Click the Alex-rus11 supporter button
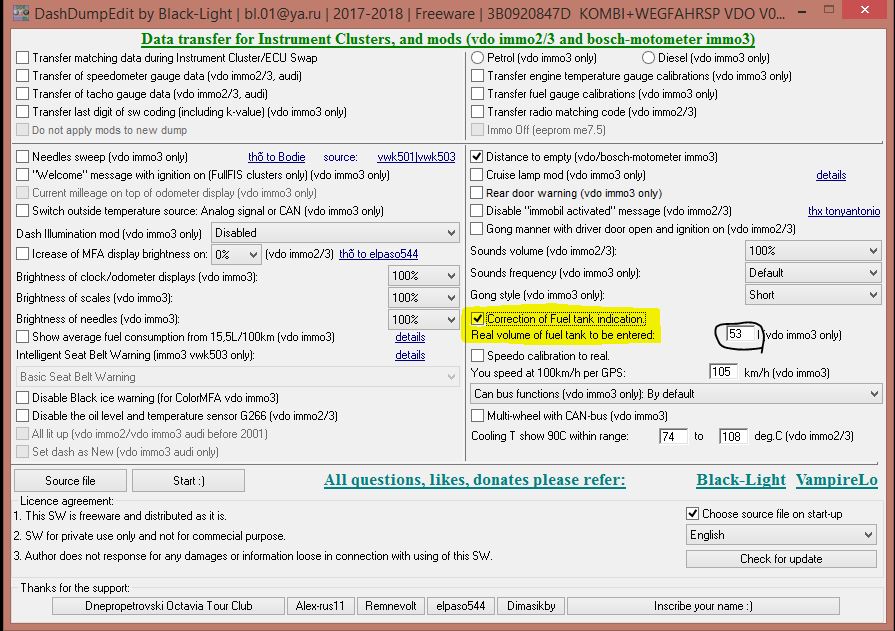This screenshot has height=631, width=895. (320, 606)
